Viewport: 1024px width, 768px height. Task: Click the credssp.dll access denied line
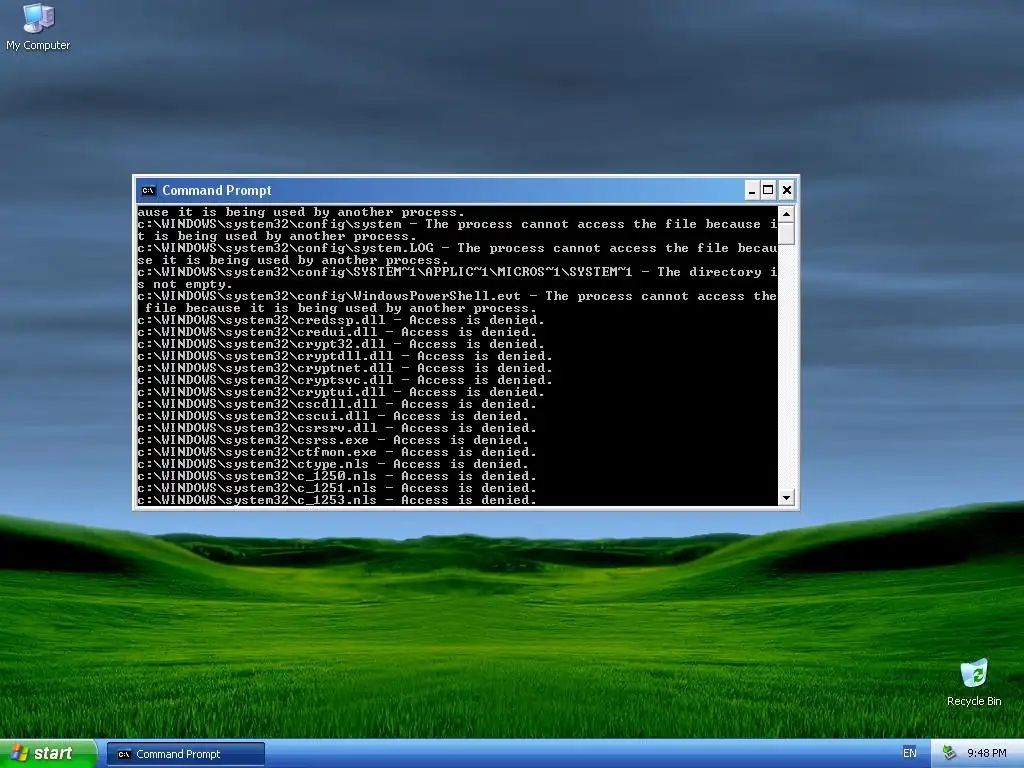coord(341,320)
